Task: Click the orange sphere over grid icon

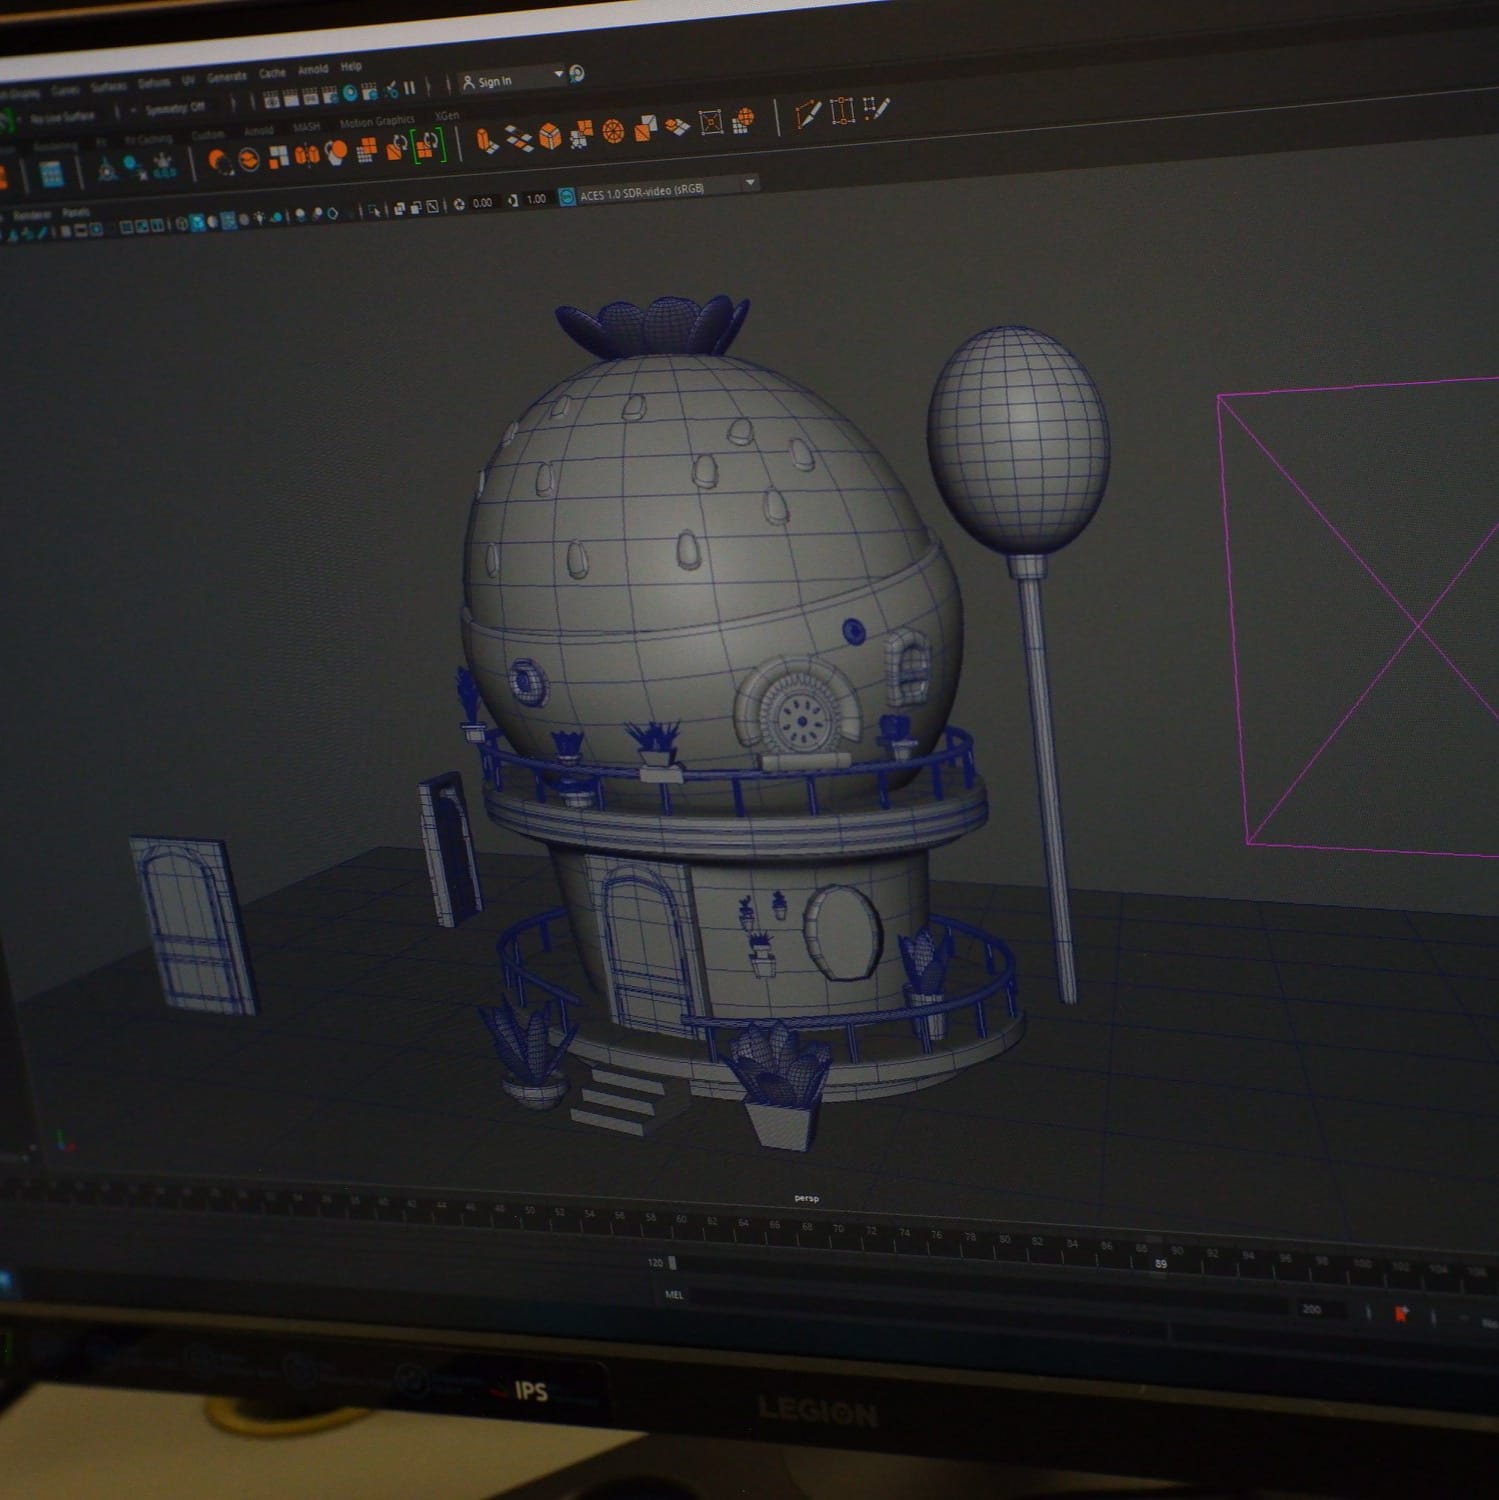Action: pos(742,121)
